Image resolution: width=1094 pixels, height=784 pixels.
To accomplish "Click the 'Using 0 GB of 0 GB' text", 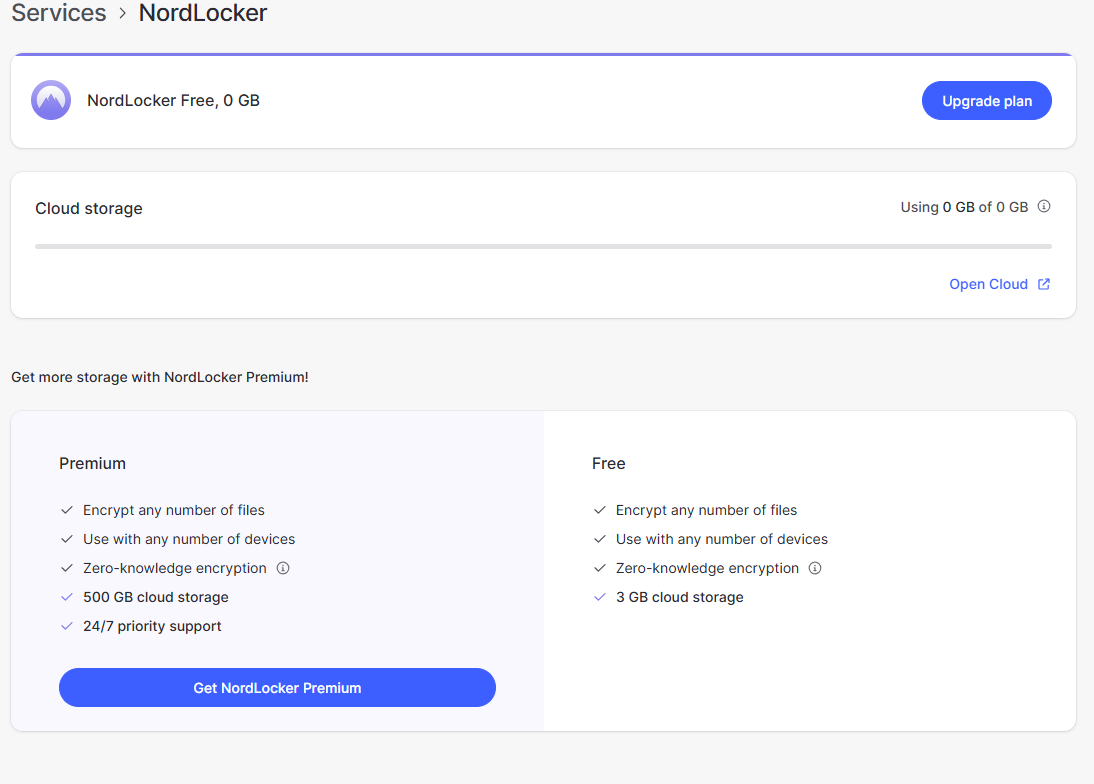I will coord(964,207).
